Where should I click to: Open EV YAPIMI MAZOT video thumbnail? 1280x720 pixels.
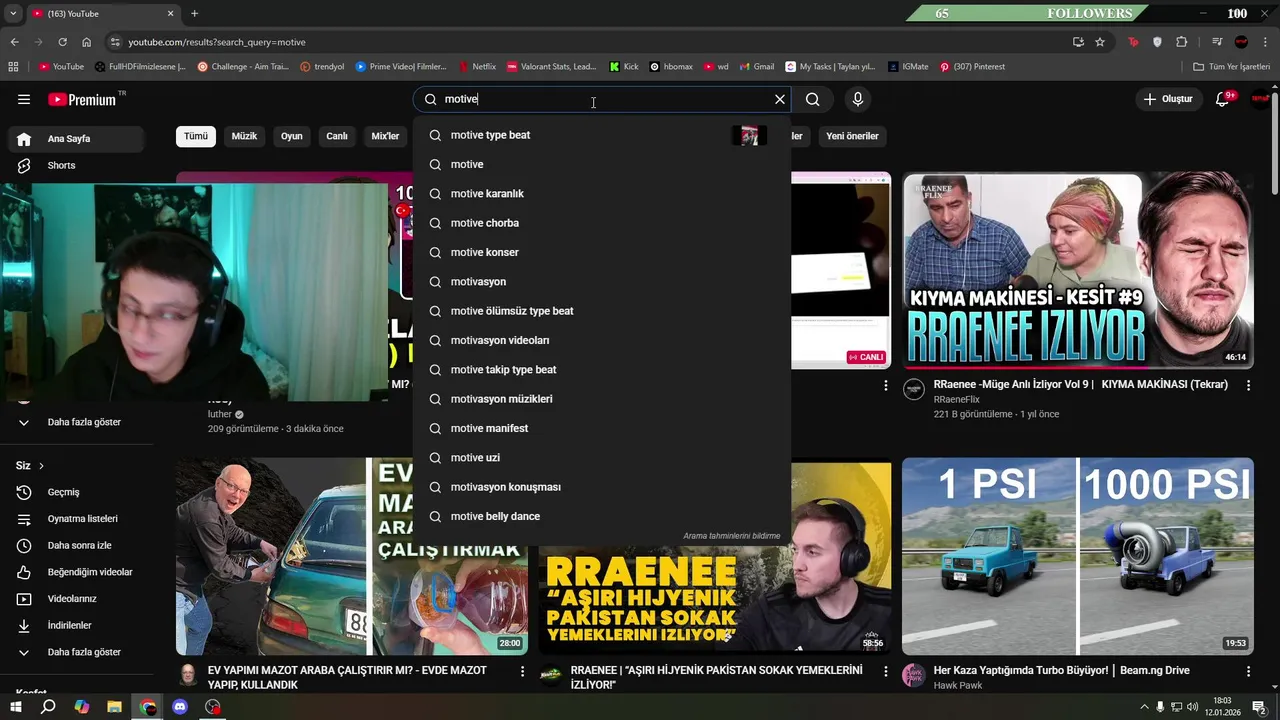click(352, 556)
